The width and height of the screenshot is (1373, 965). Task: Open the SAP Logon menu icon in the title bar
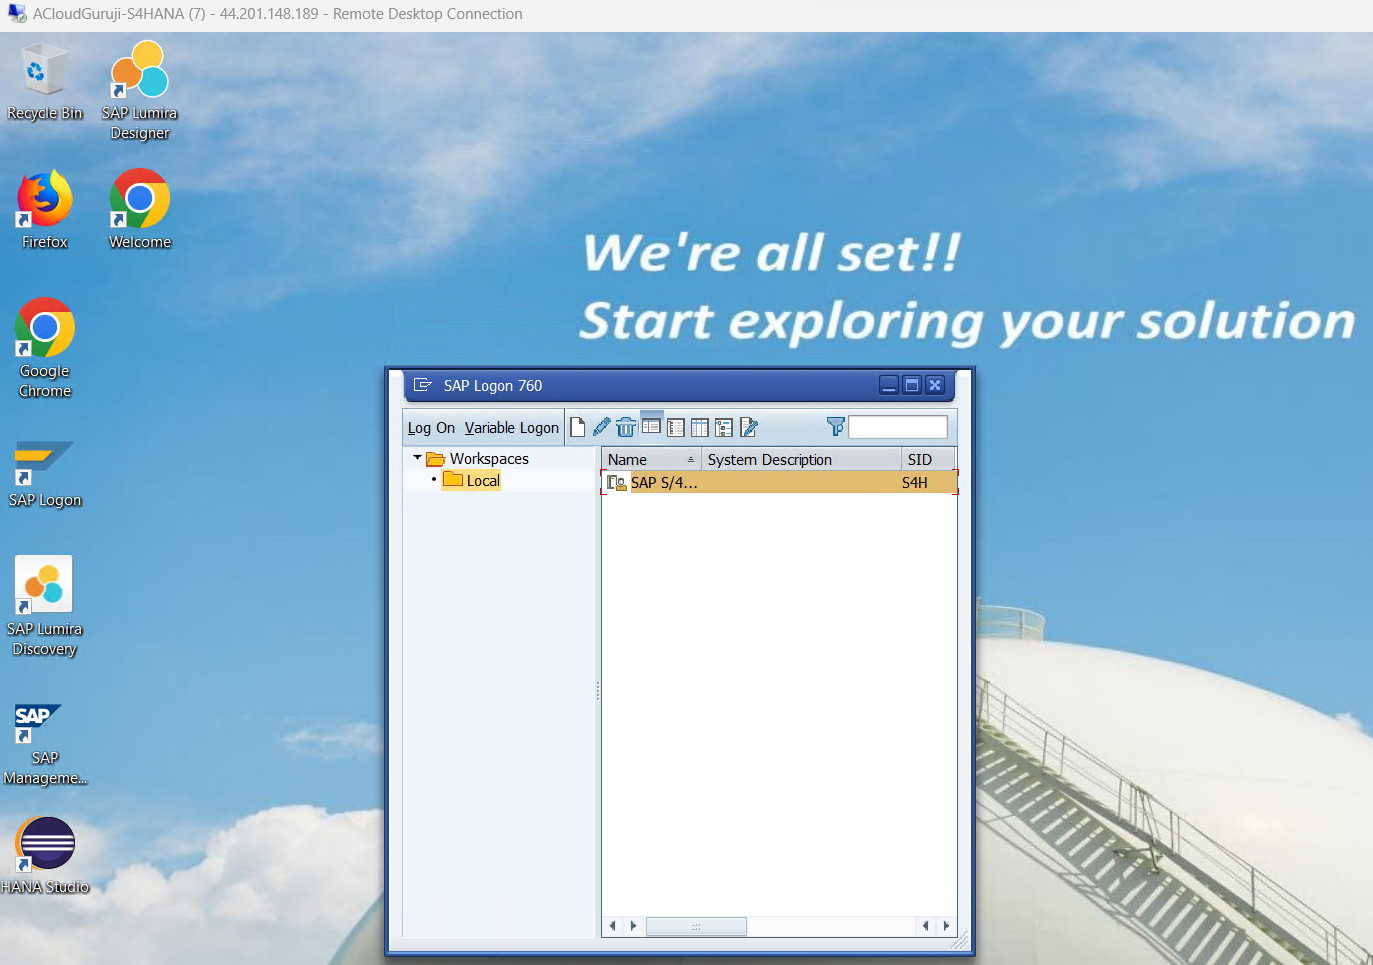pyautogui.click(x=422, y=385)
